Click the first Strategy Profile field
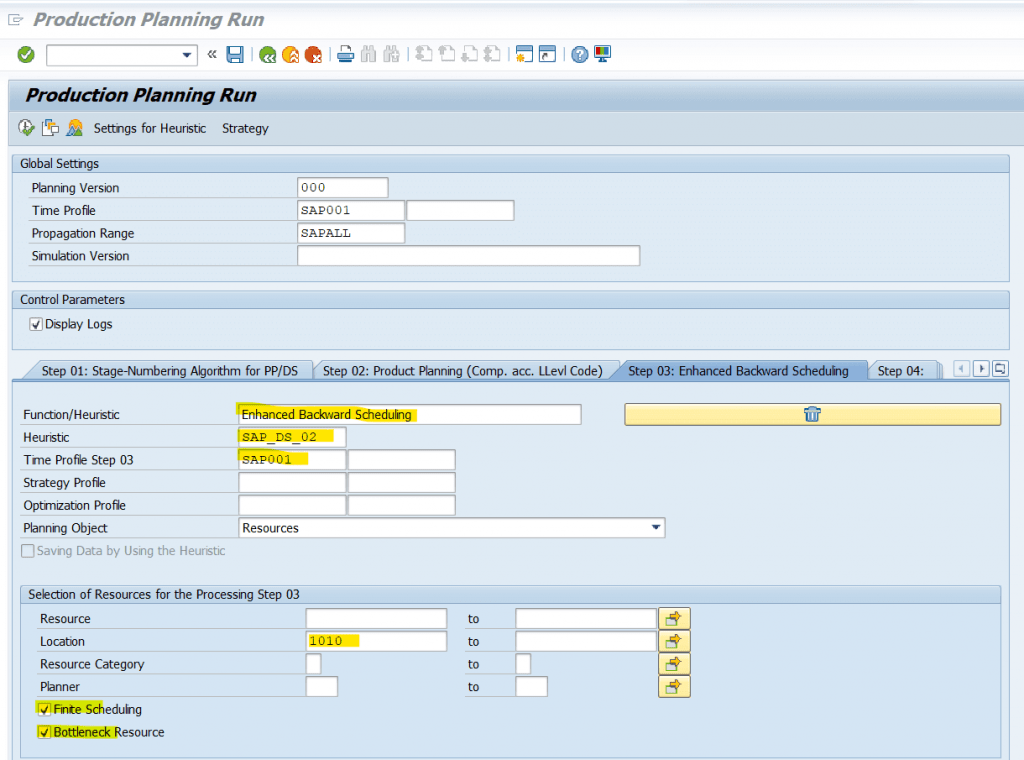 (x=292, y=483)
